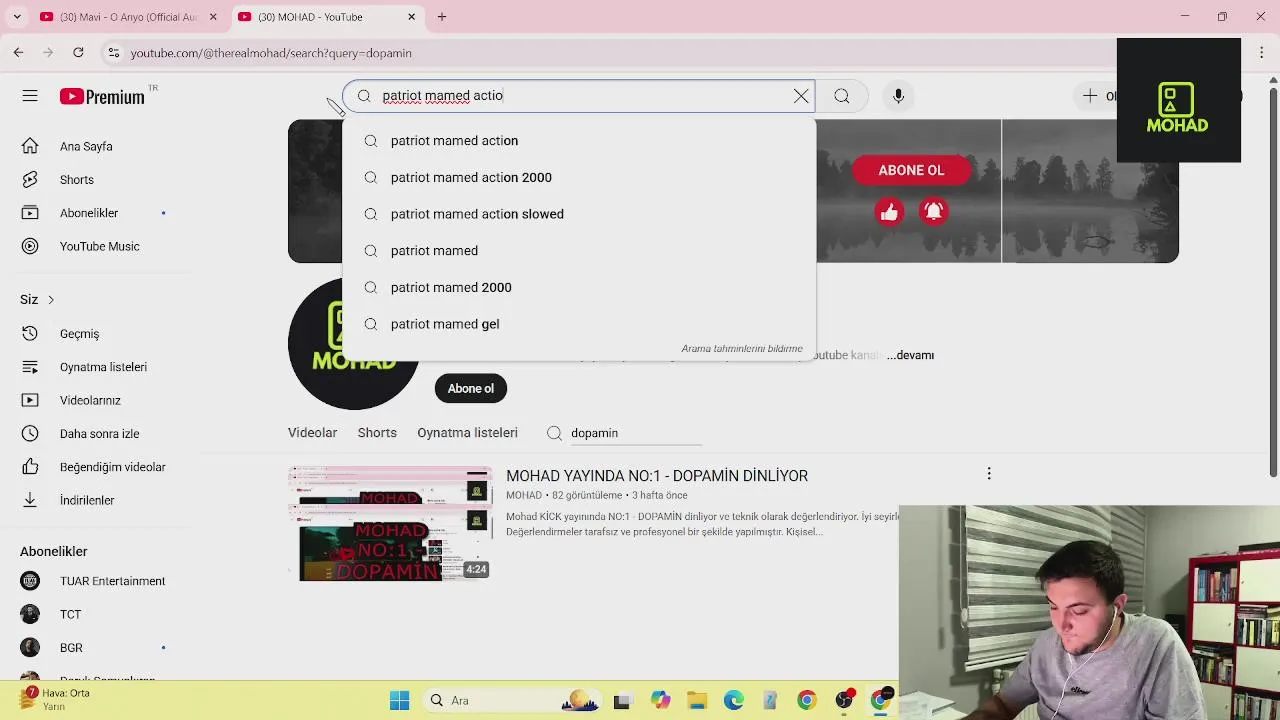Click 'Arama tahminlerini bildirme' link
Screen dimensions: 1280x720
click(x=741, y=349)
